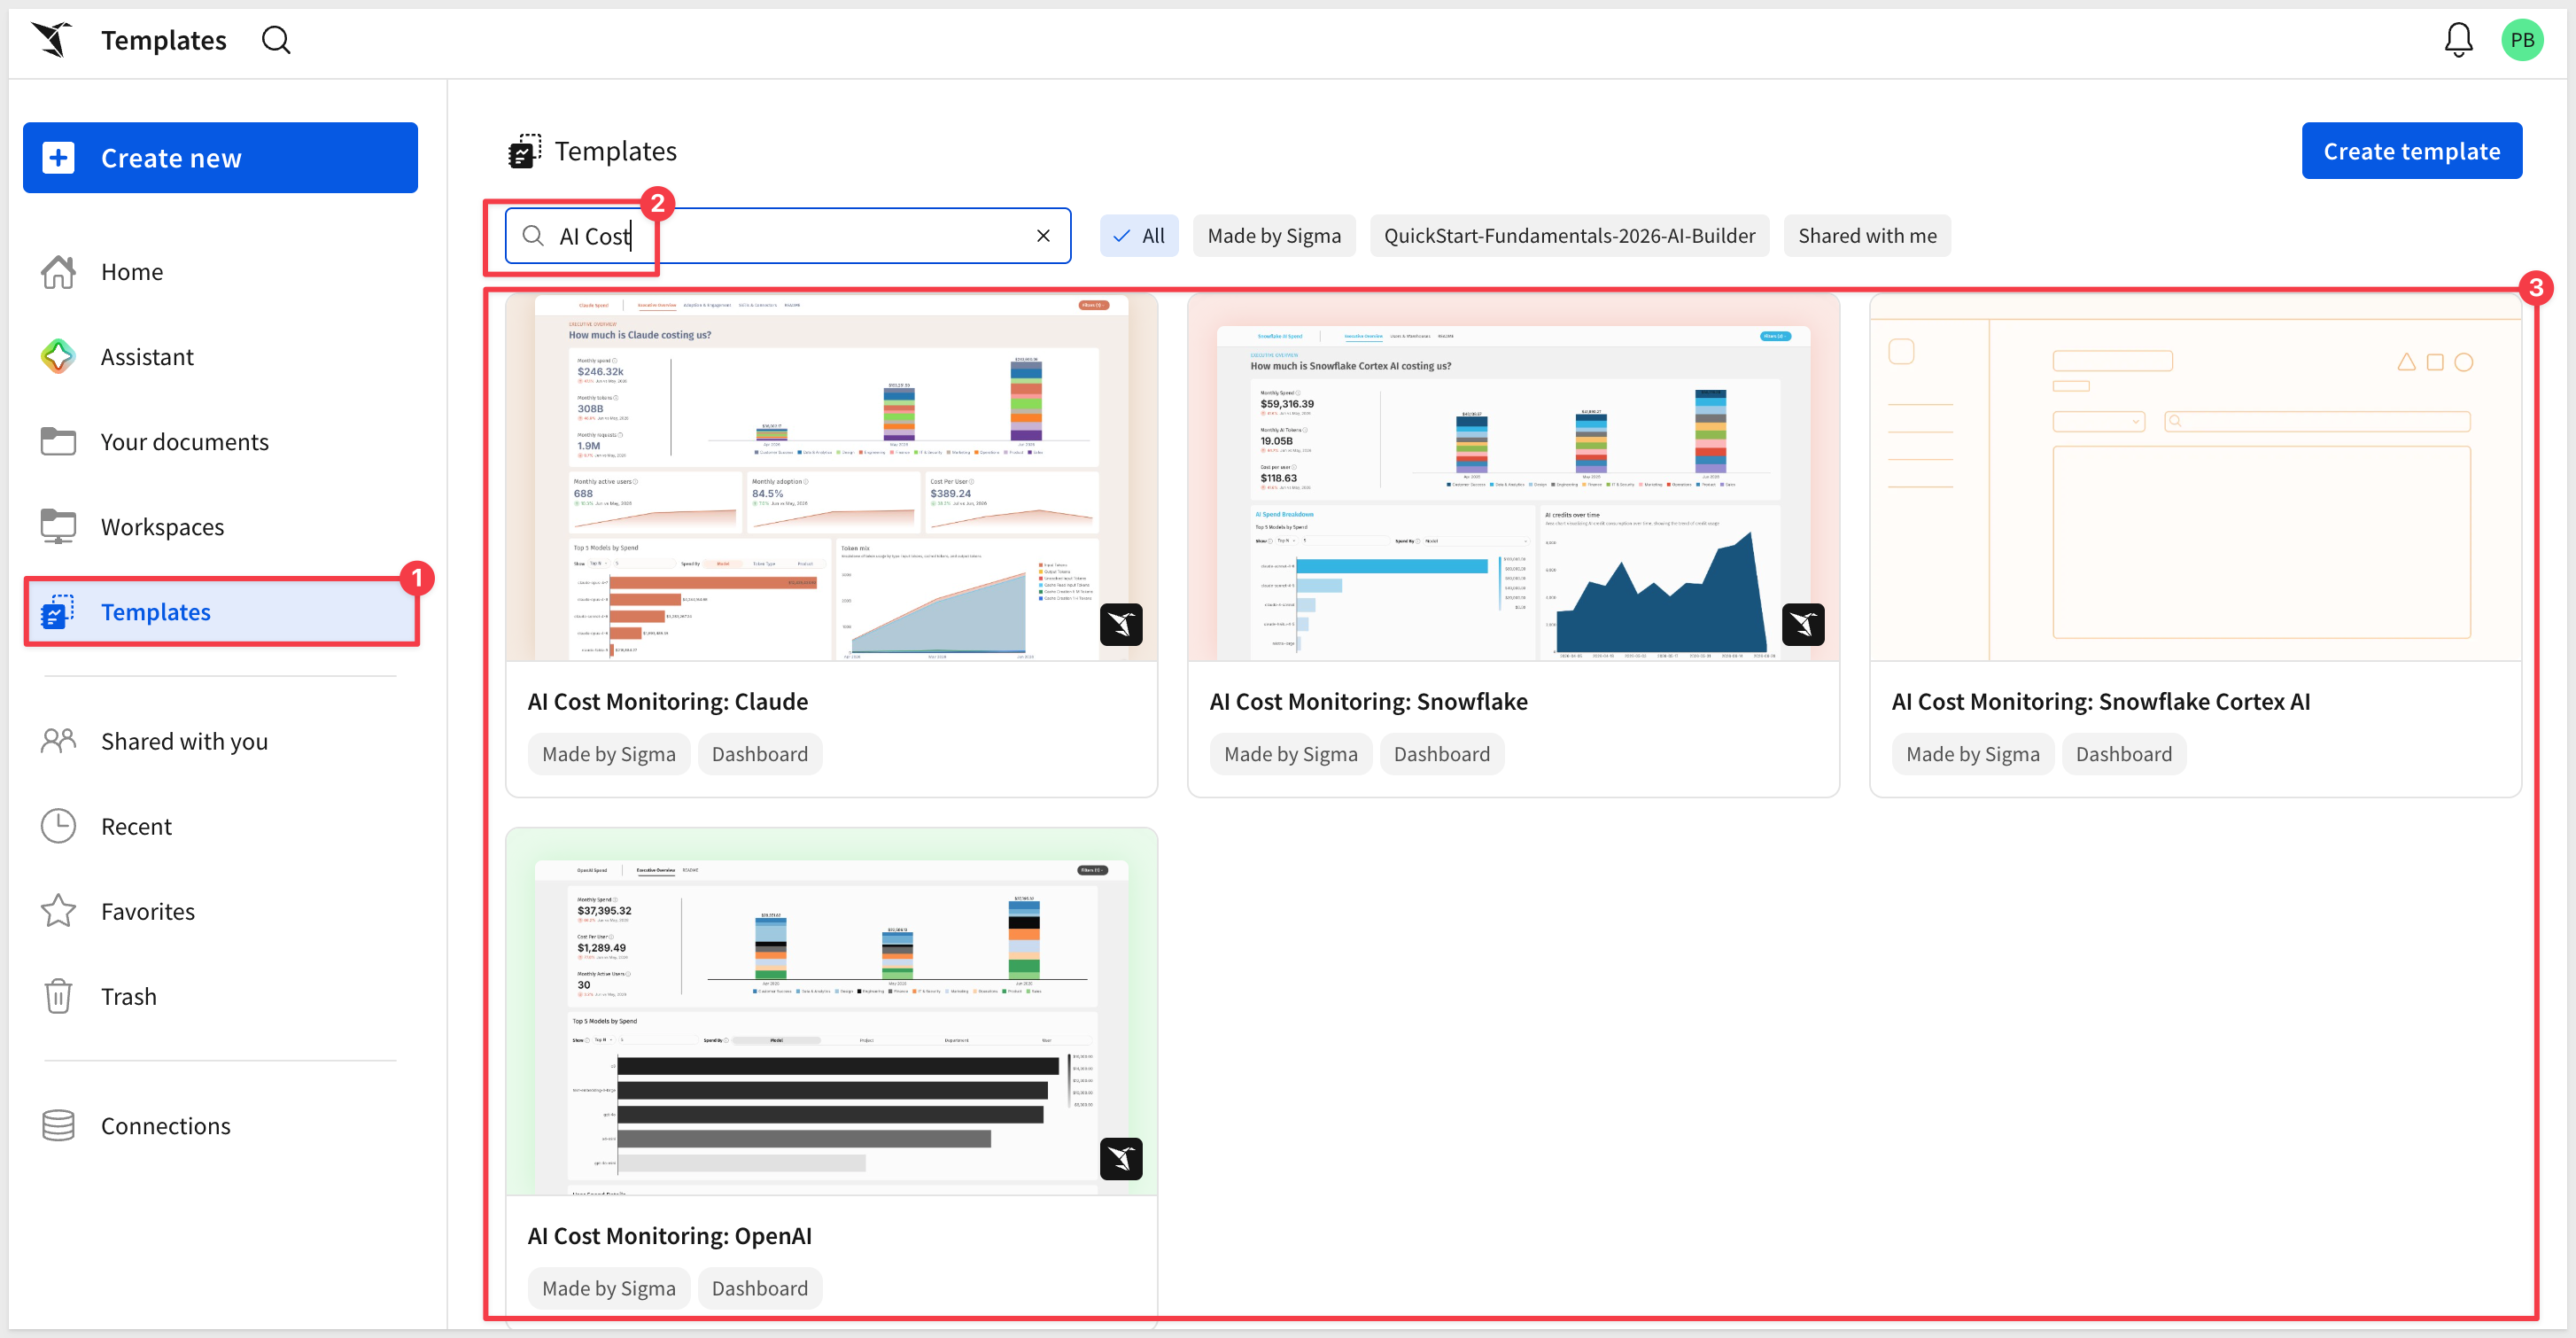This screenshot has height=1338, width=2576.
Task: Open AI Cost Monitoring: OpenAI title
Action: pyautogui.click(x=670, y=1236)
